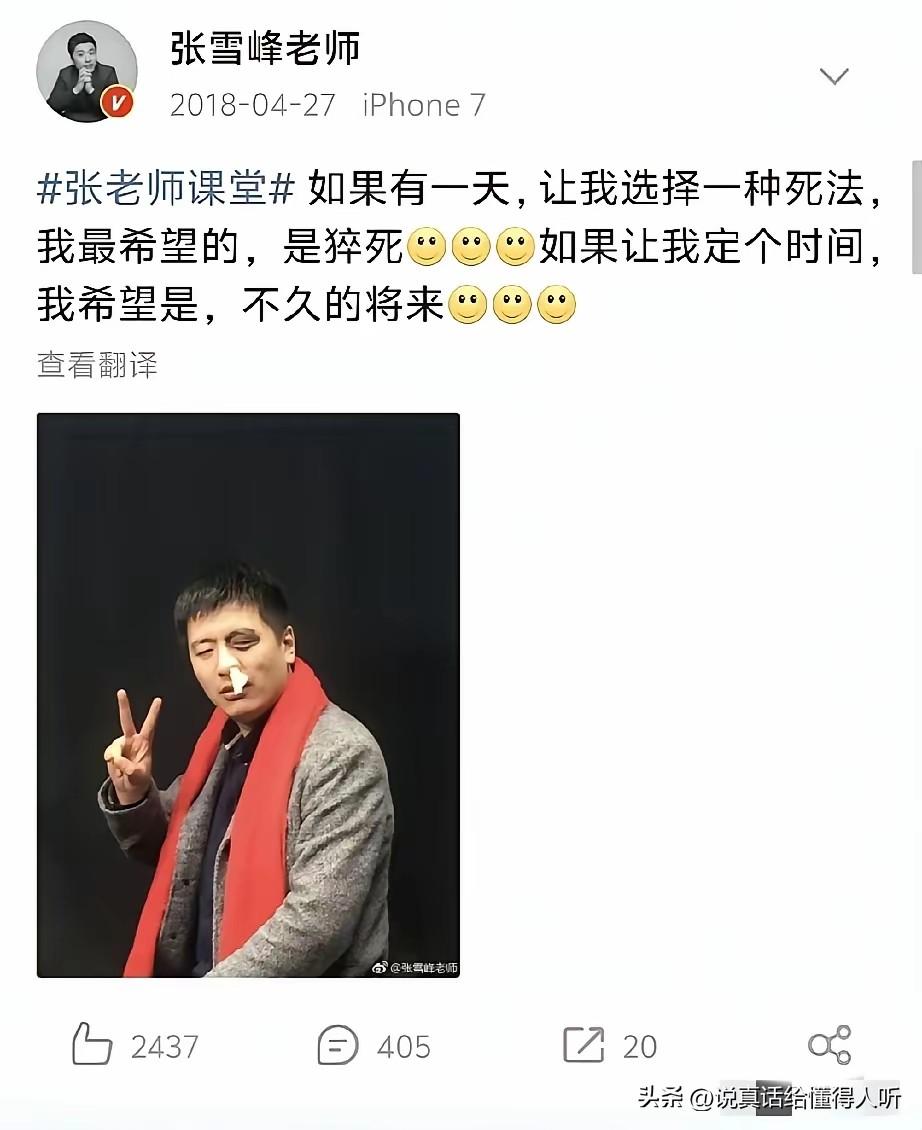Click the repost count 20
922x1130 pixels.
tap(640, 1046)
